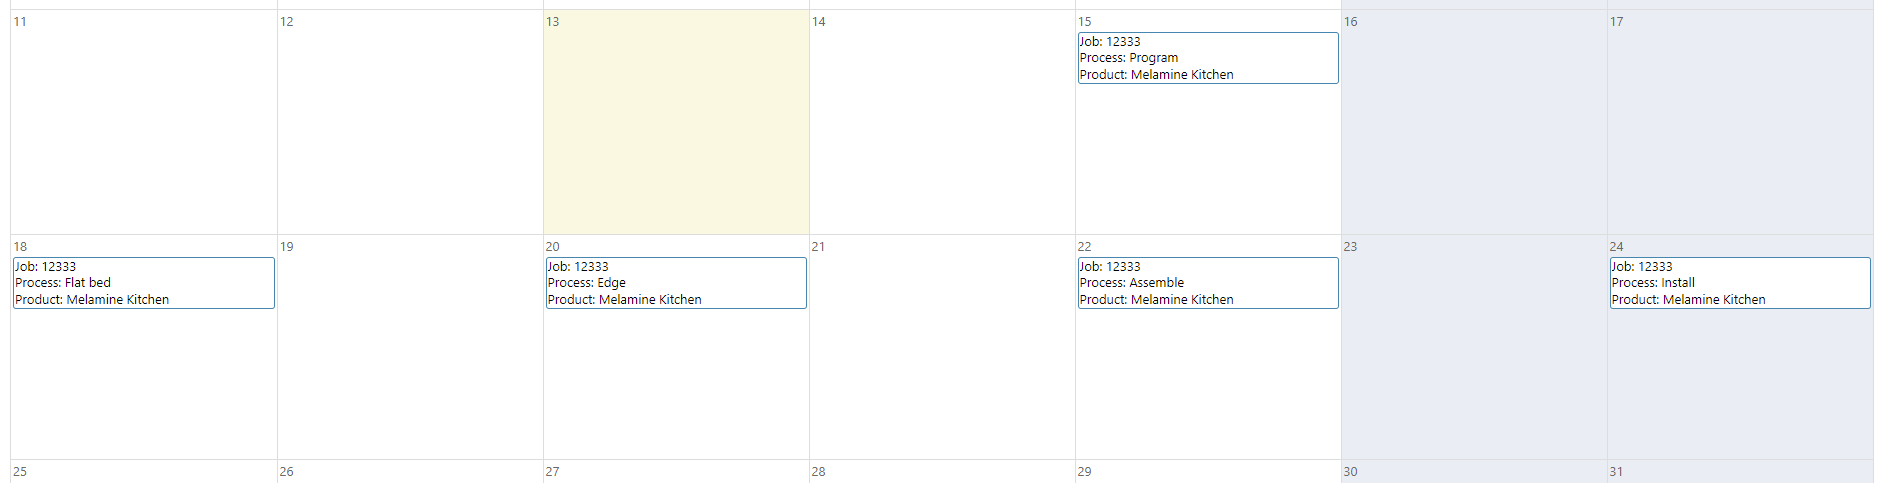Open the Program process event for job 12333

[1207, 58]
